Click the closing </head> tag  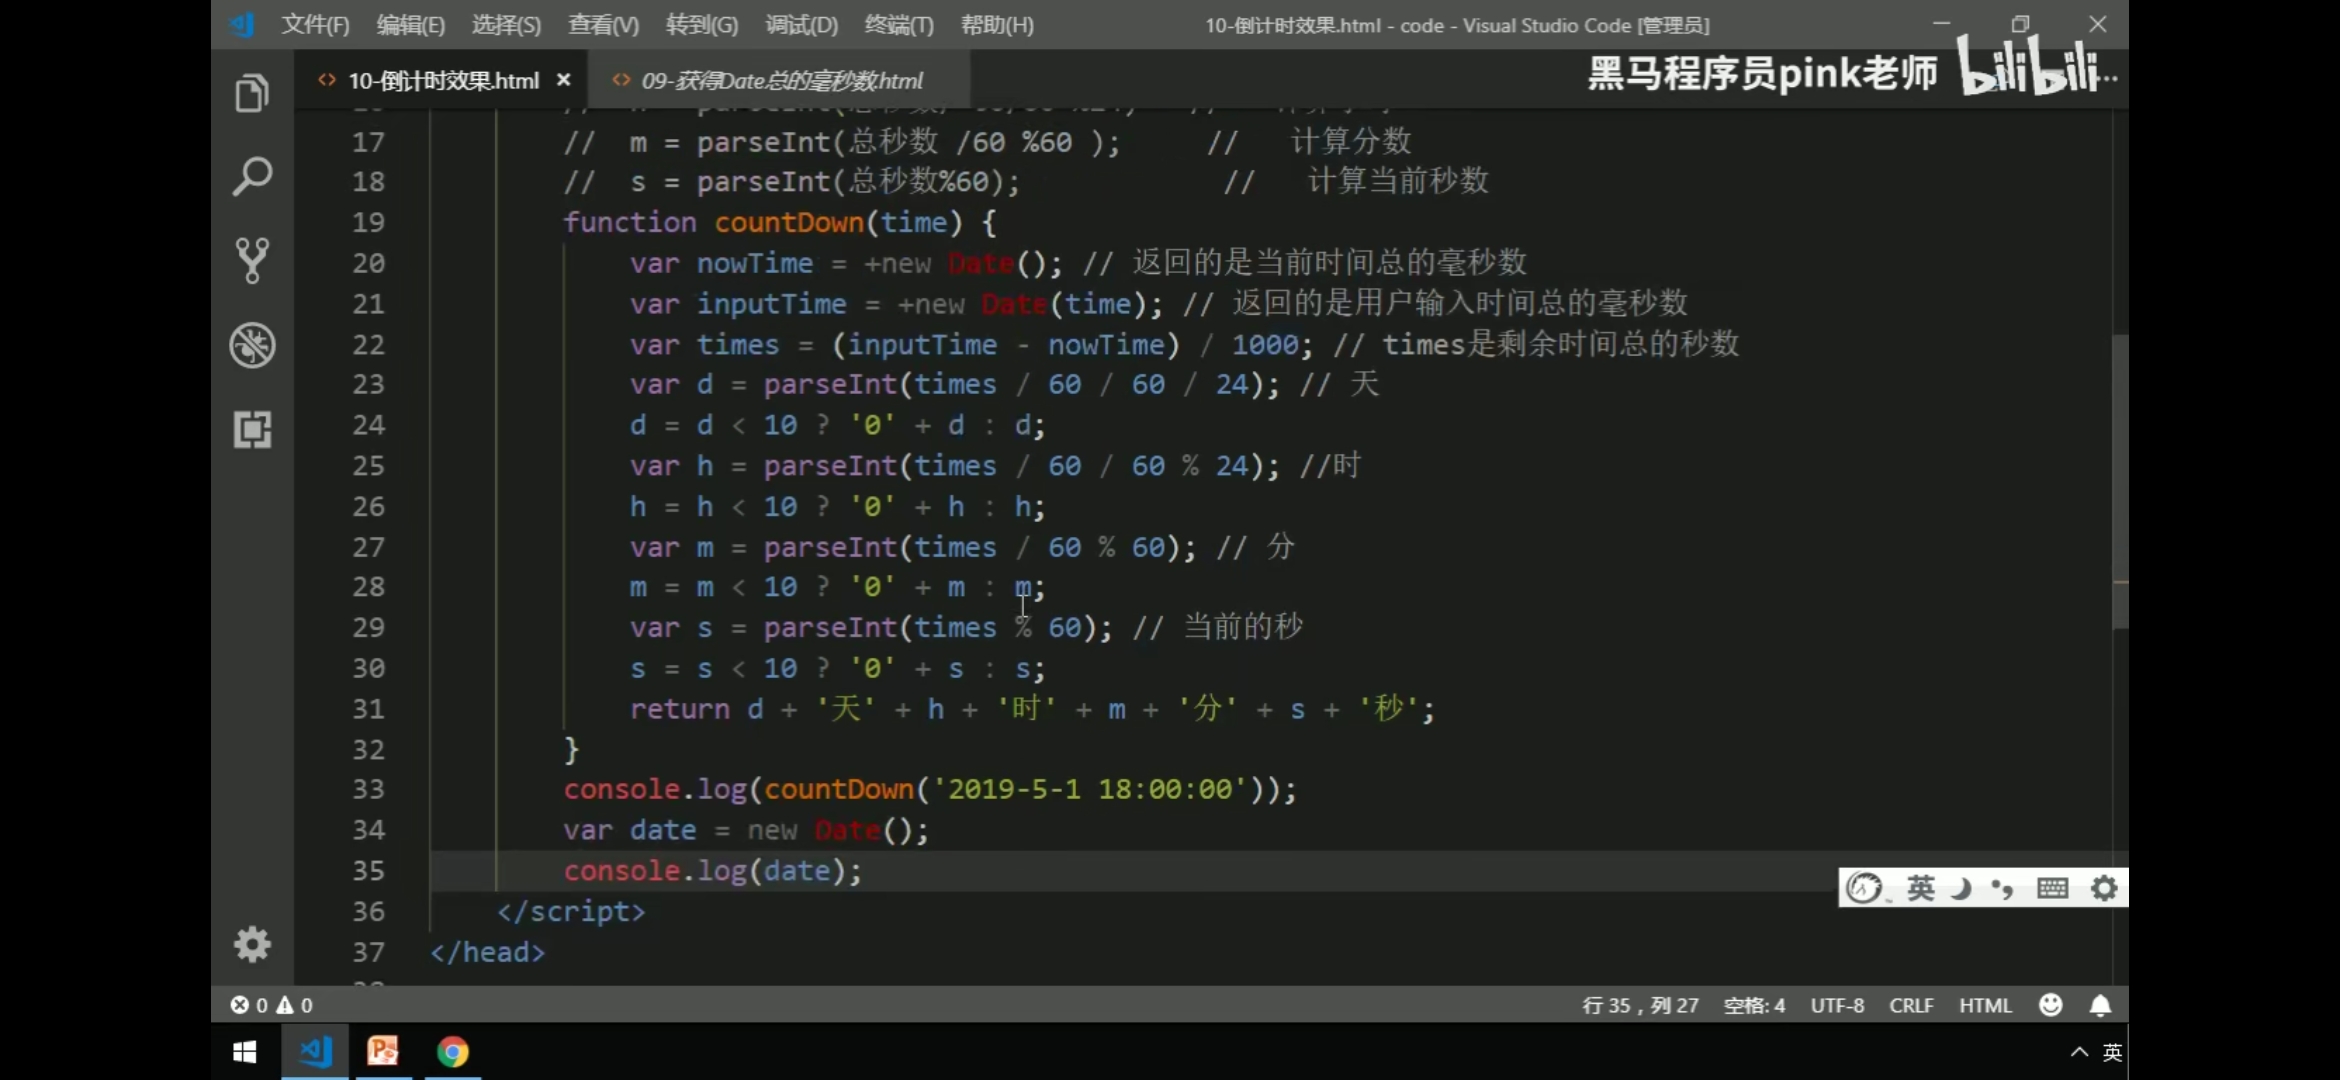click(x=488, y=952)
